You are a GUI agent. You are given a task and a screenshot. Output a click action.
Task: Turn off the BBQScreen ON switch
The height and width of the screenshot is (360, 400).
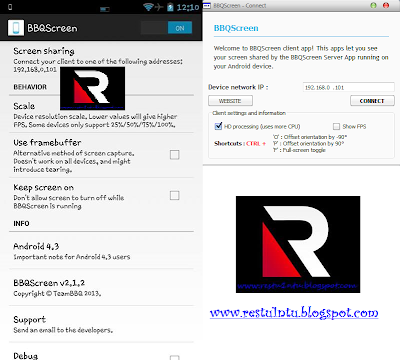point(166,28)
